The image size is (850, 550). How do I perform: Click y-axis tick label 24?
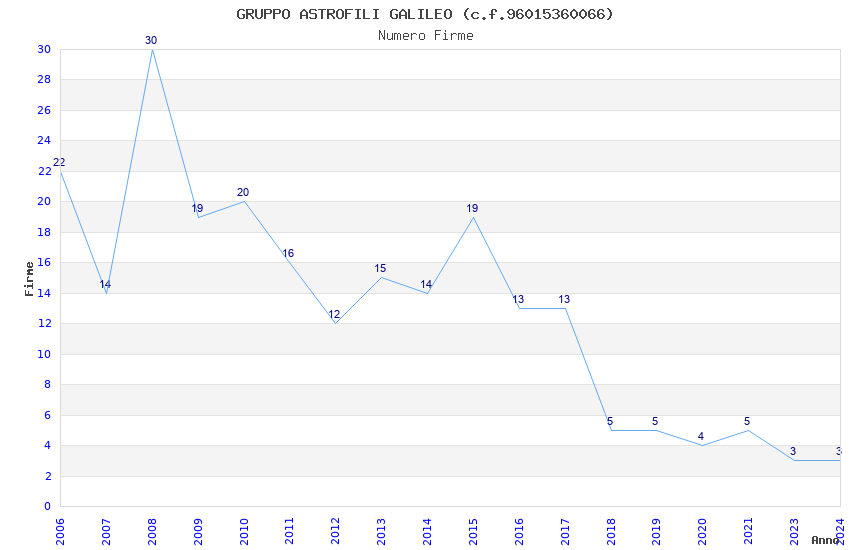44,140
